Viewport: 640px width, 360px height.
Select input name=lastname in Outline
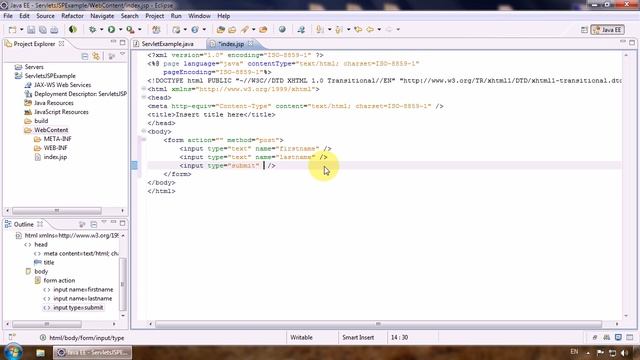(x=82, y=298)
